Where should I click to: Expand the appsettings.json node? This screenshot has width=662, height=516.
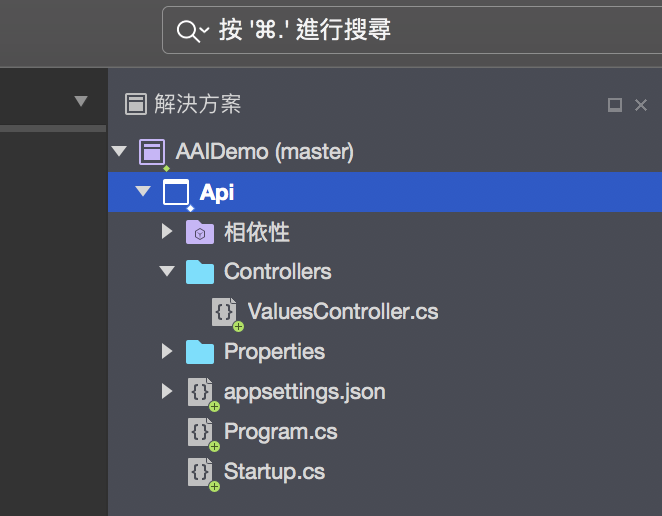tap(167, 391)
